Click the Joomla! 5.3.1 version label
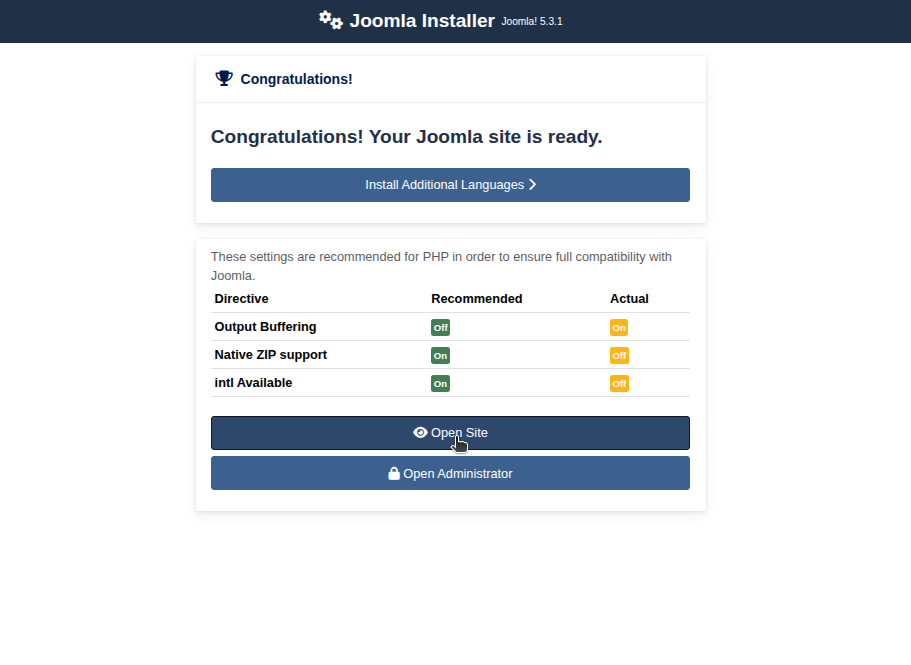 tap(532, 21)
